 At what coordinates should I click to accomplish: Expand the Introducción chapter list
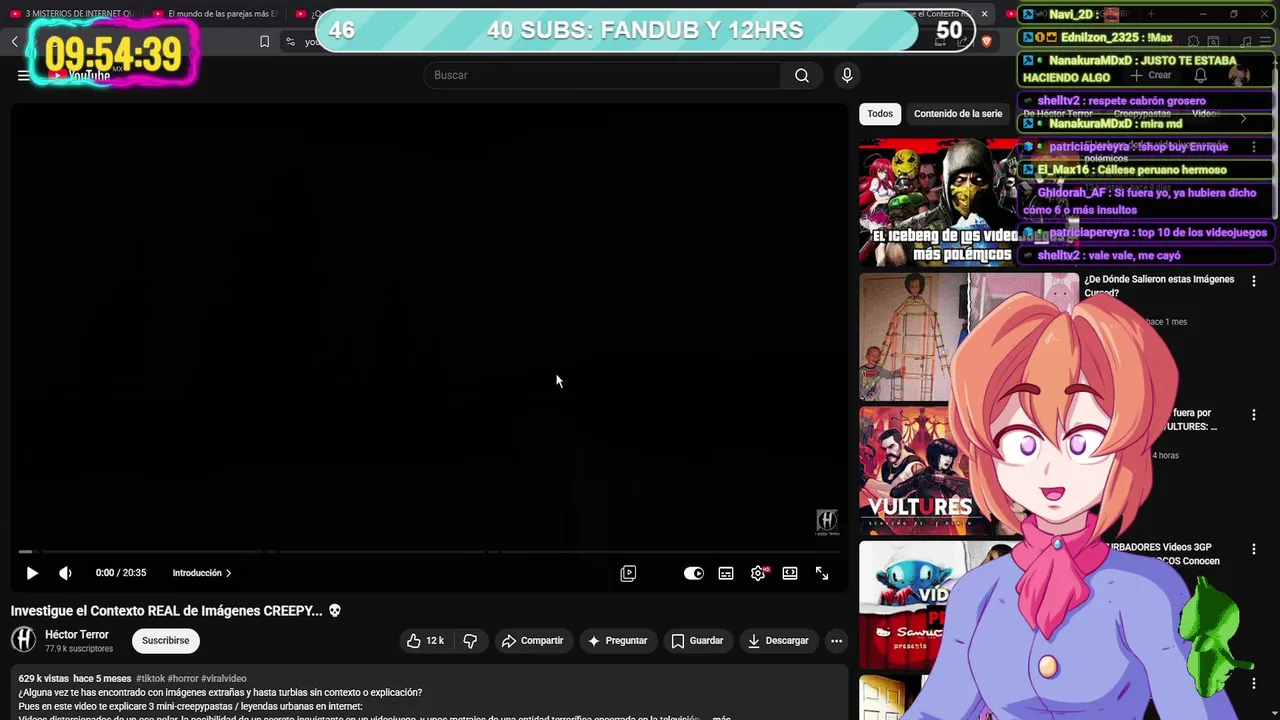tap(202, 573)
